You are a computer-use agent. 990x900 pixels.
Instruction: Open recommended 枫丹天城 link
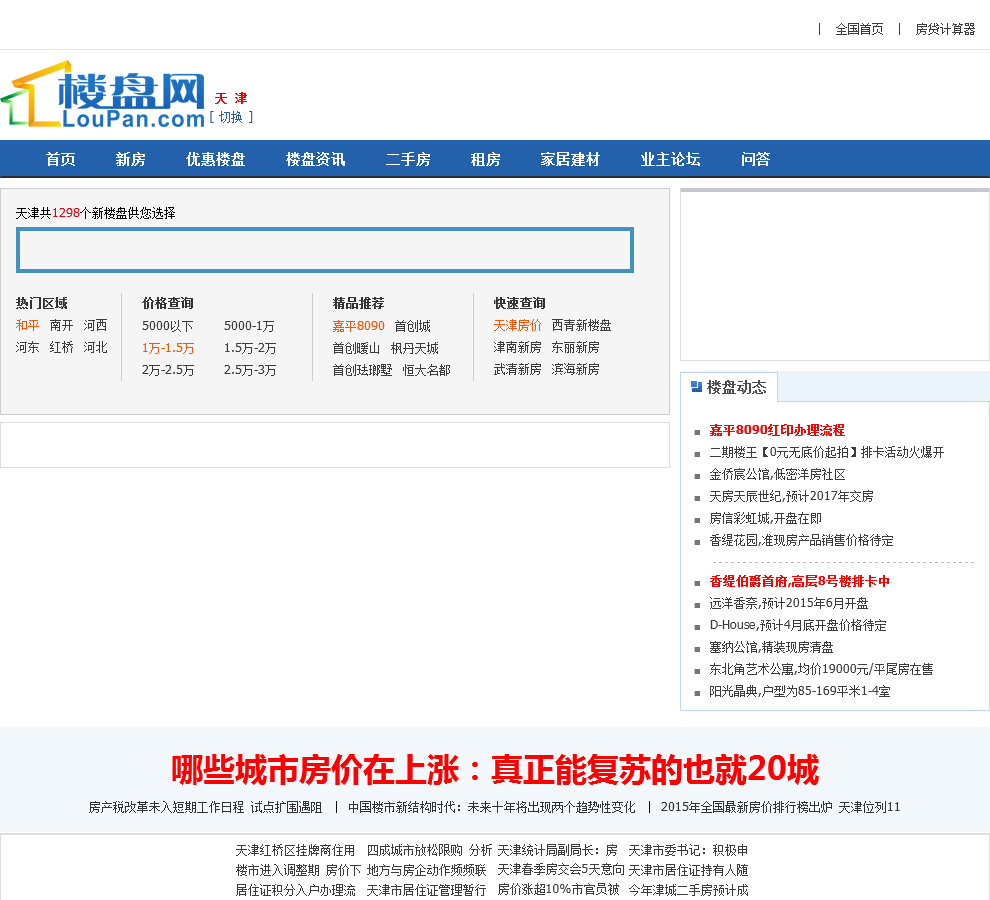(x=414, y=348)
